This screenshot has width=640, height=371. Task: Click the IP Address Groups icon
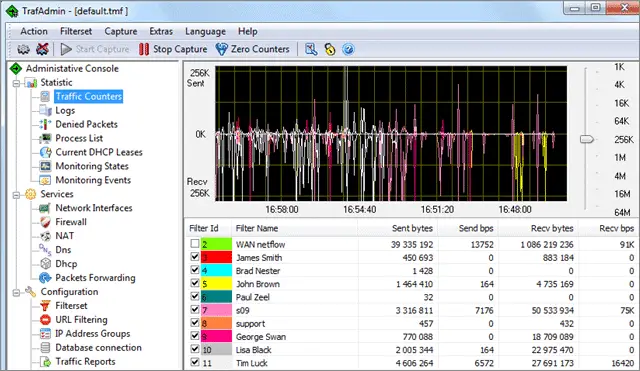click(45, 334)
